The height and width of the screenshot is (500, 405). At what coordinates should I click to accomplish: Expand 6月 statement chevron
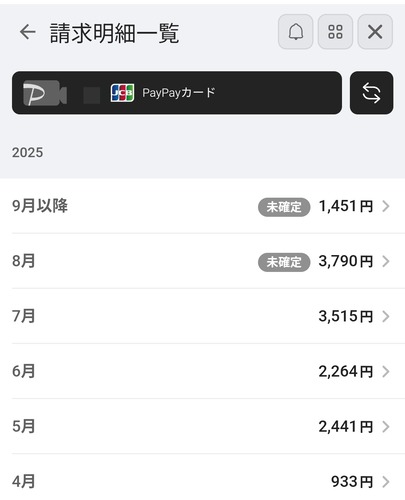[x=386, y=371]
